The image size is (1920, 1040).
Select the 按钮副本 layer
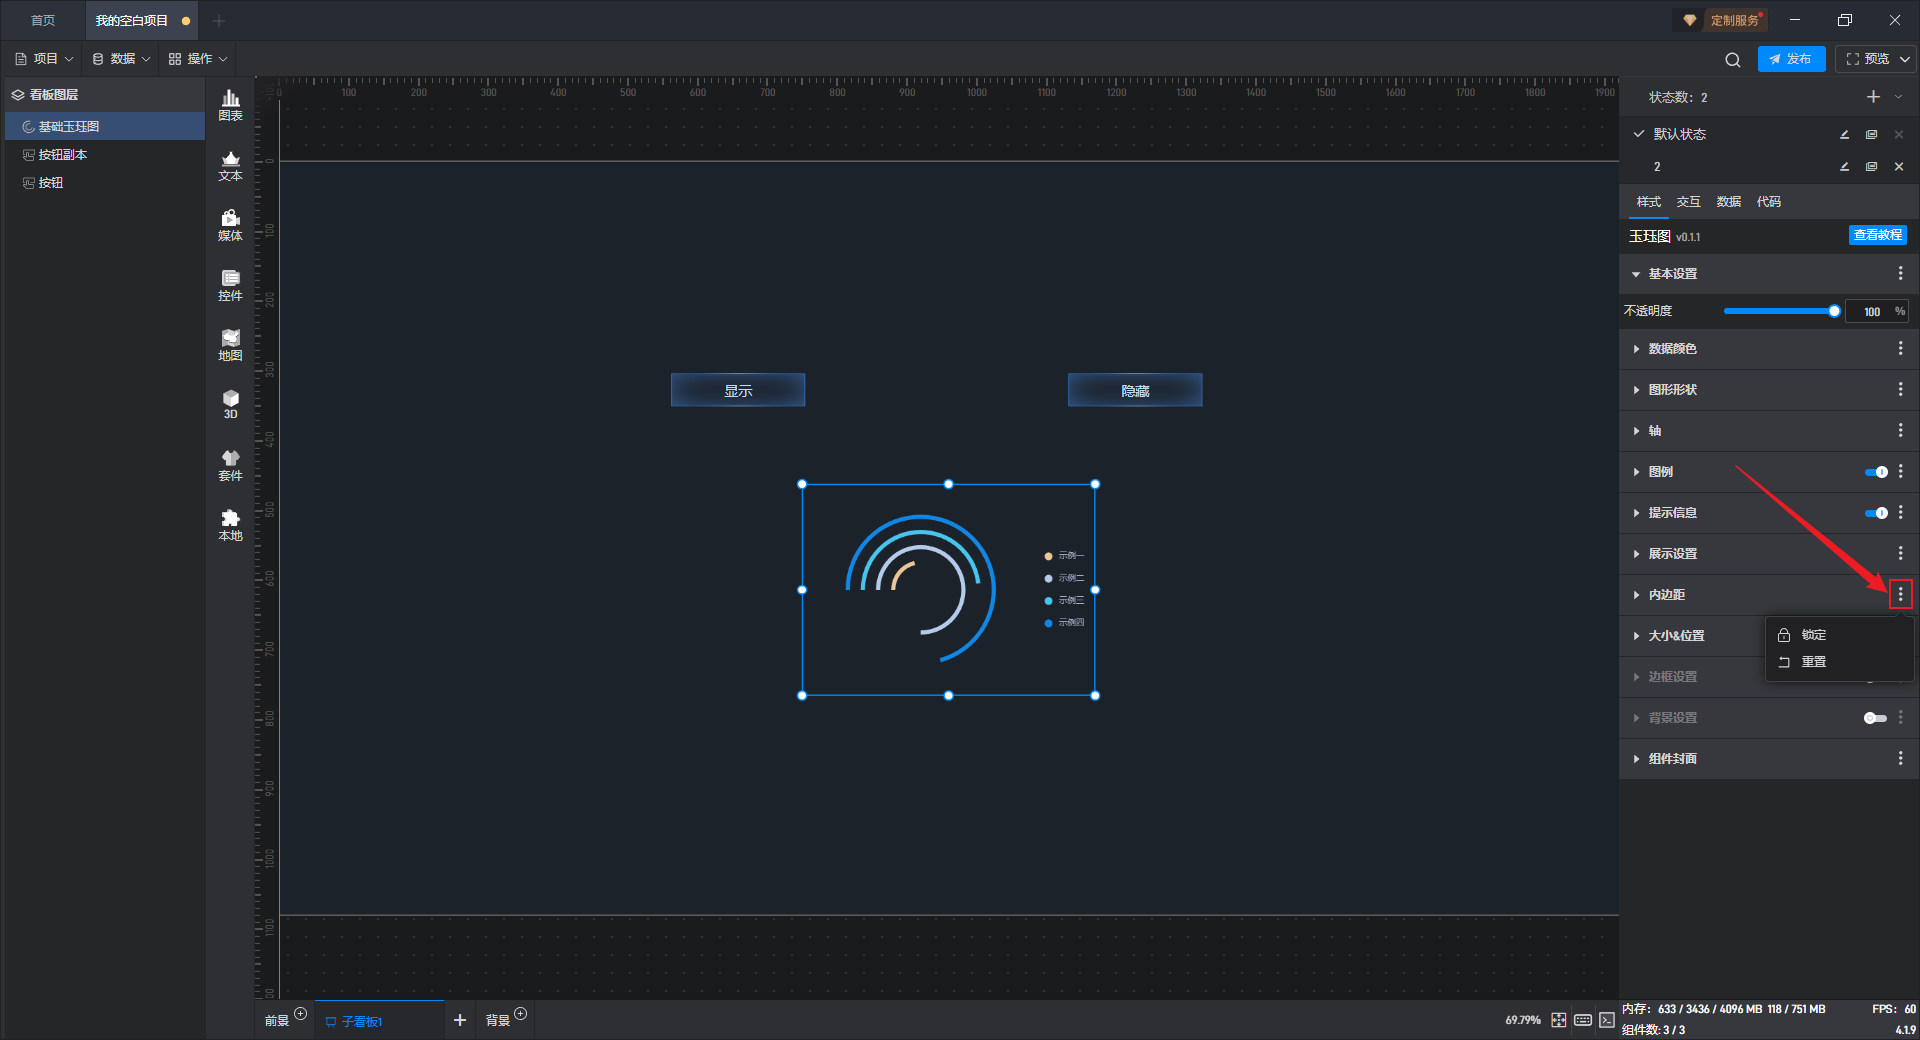(x=105, y=154)
